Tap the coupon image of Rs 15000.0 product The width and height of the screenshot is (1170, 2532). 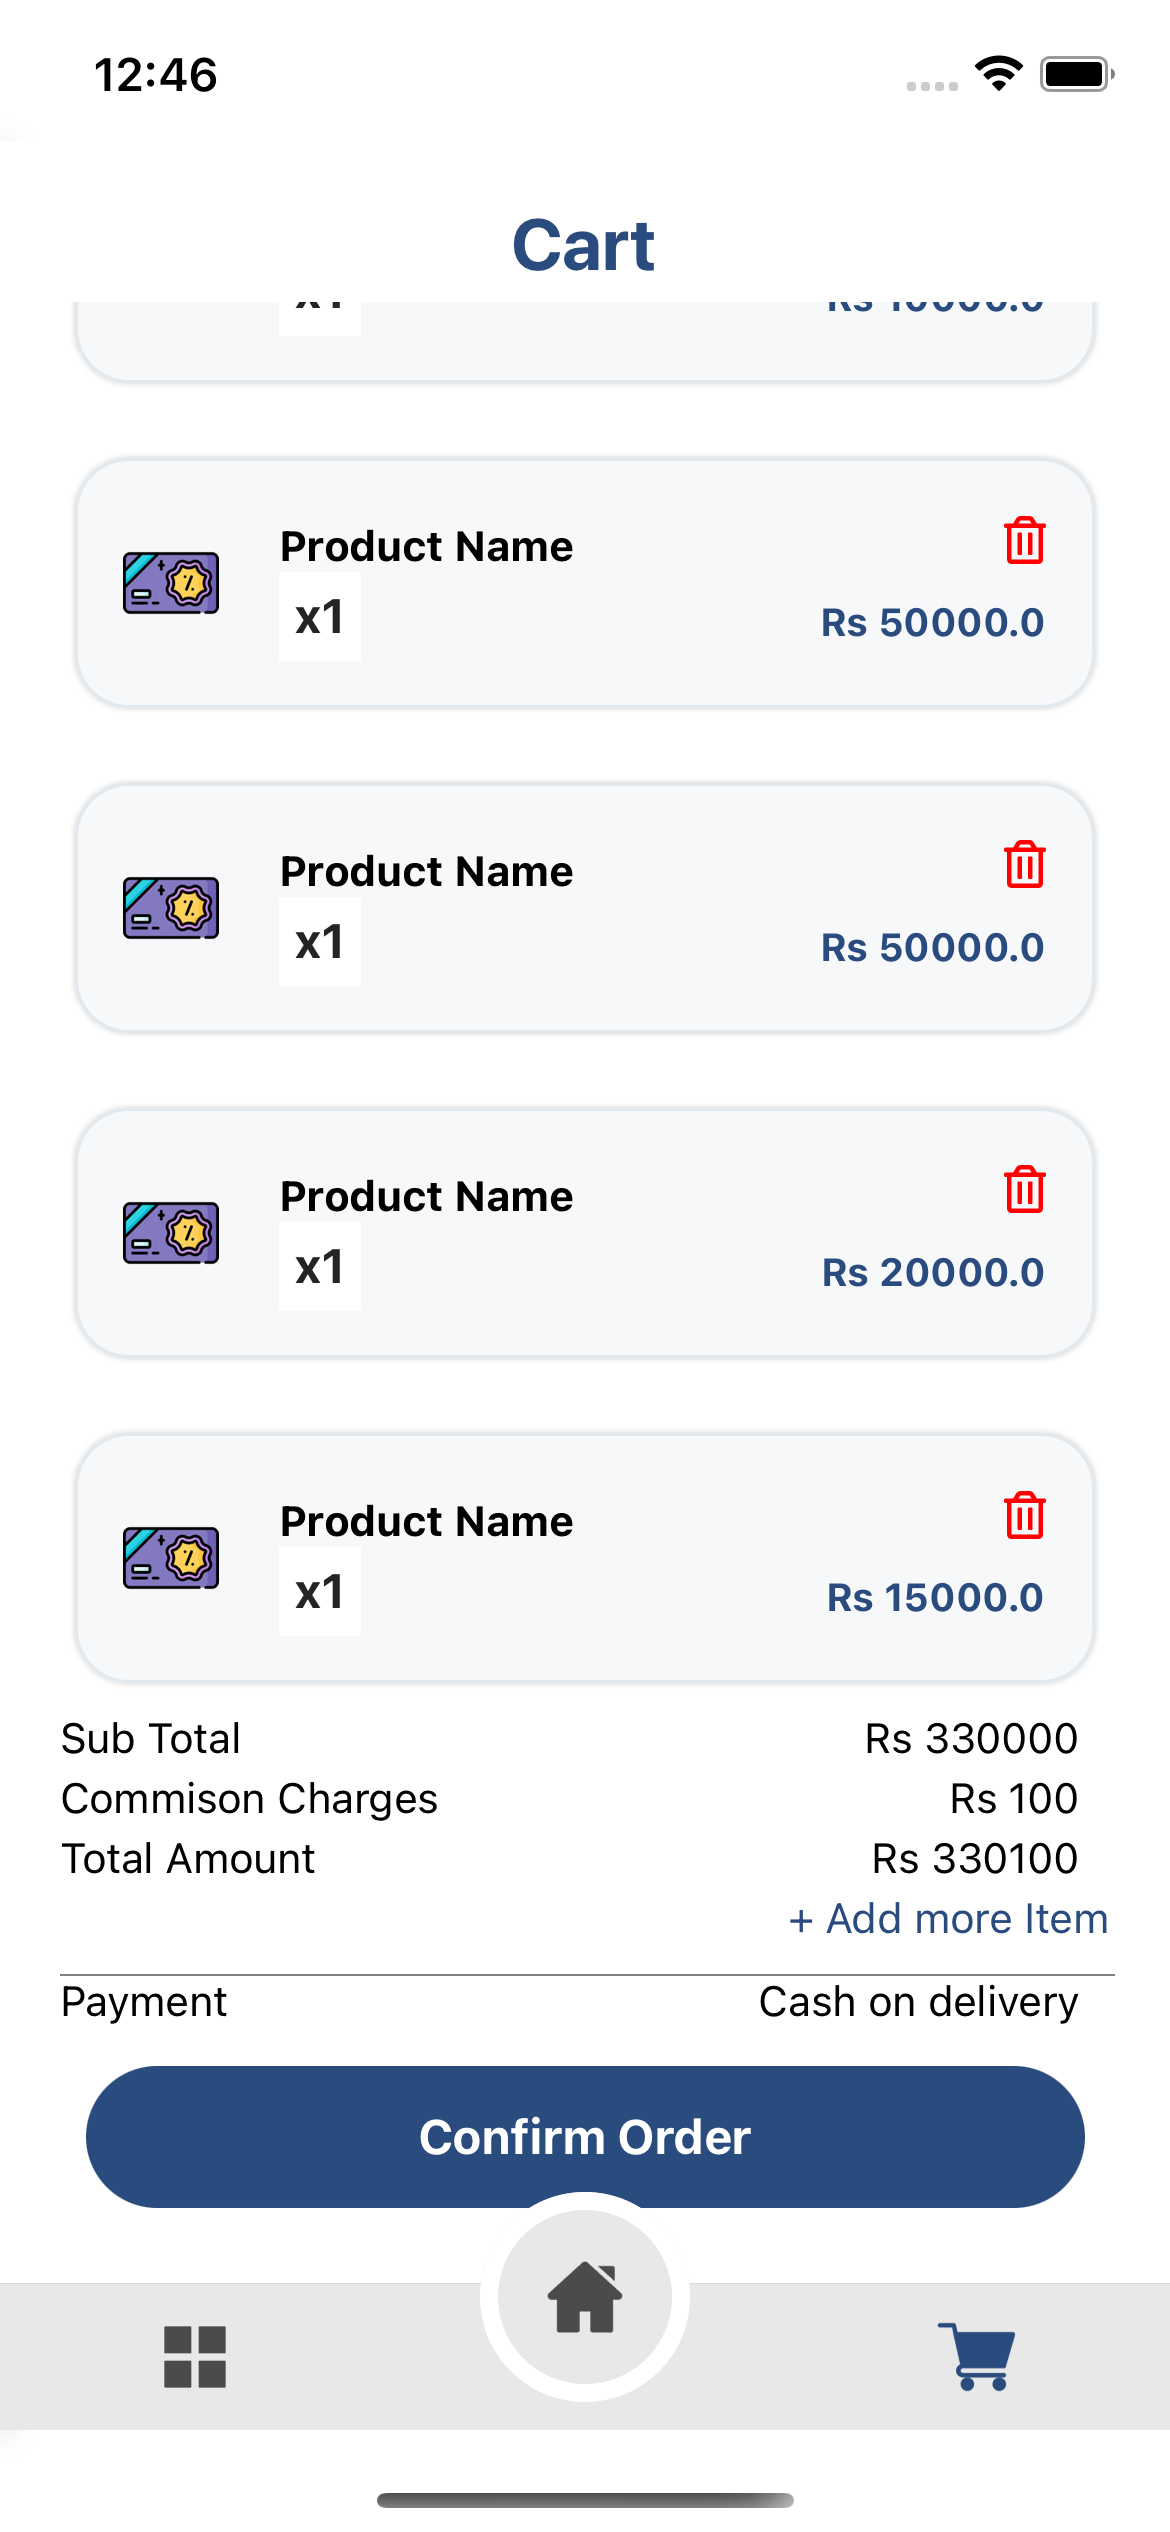point(171,1558)
